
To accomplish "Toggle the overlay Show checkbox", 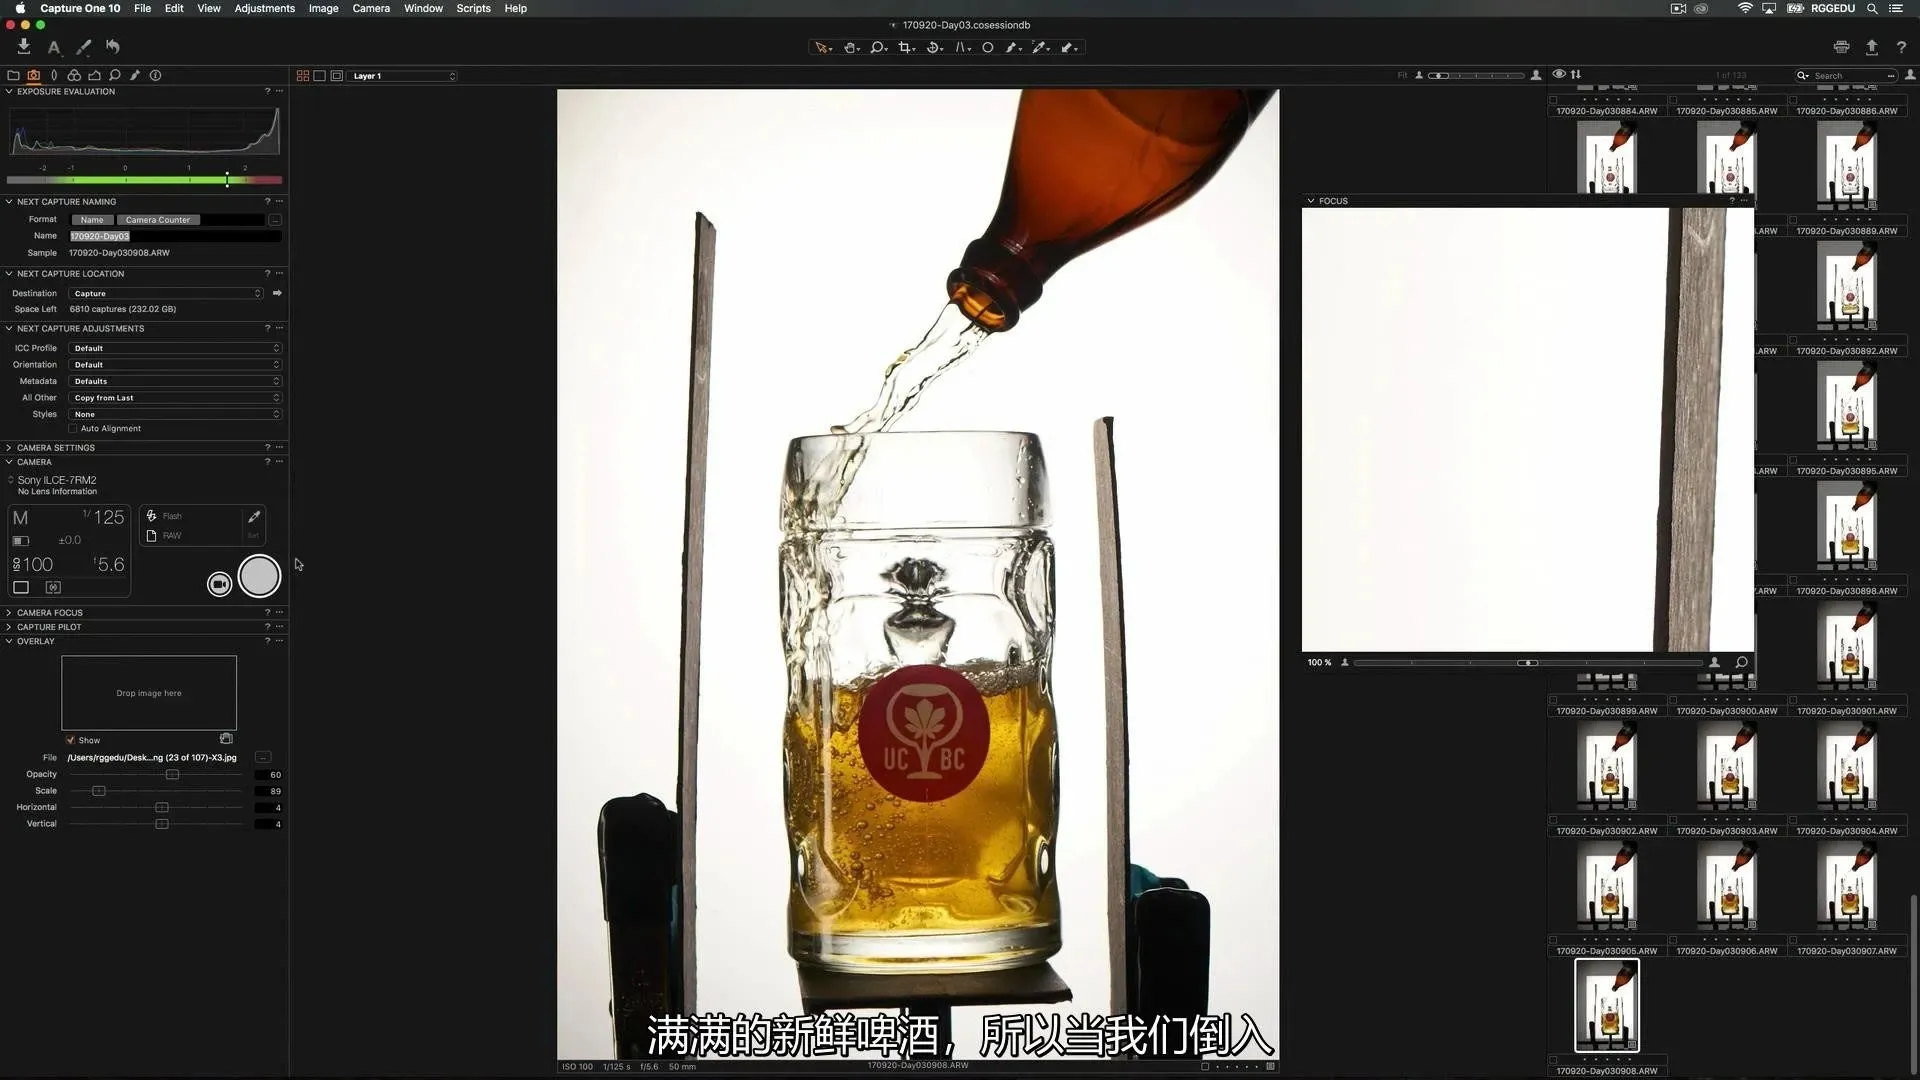I will click(x=70, y=741).
